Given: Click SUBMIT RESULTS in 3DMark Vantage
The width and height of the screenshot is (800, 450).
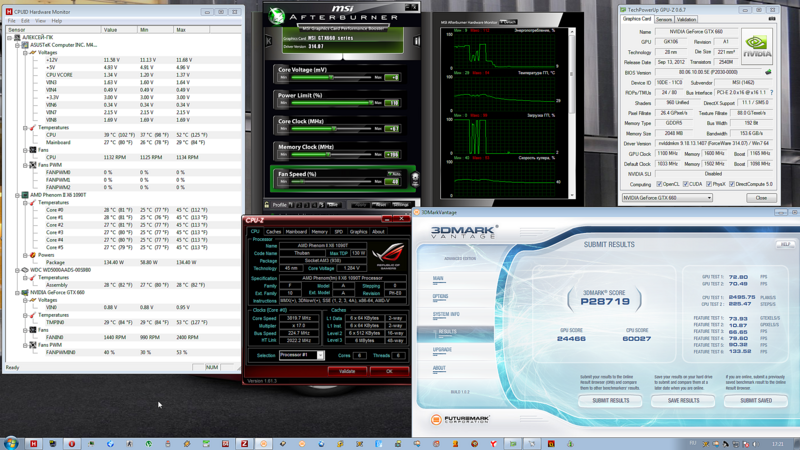Looking at the screenshot, I should (611, 401).
